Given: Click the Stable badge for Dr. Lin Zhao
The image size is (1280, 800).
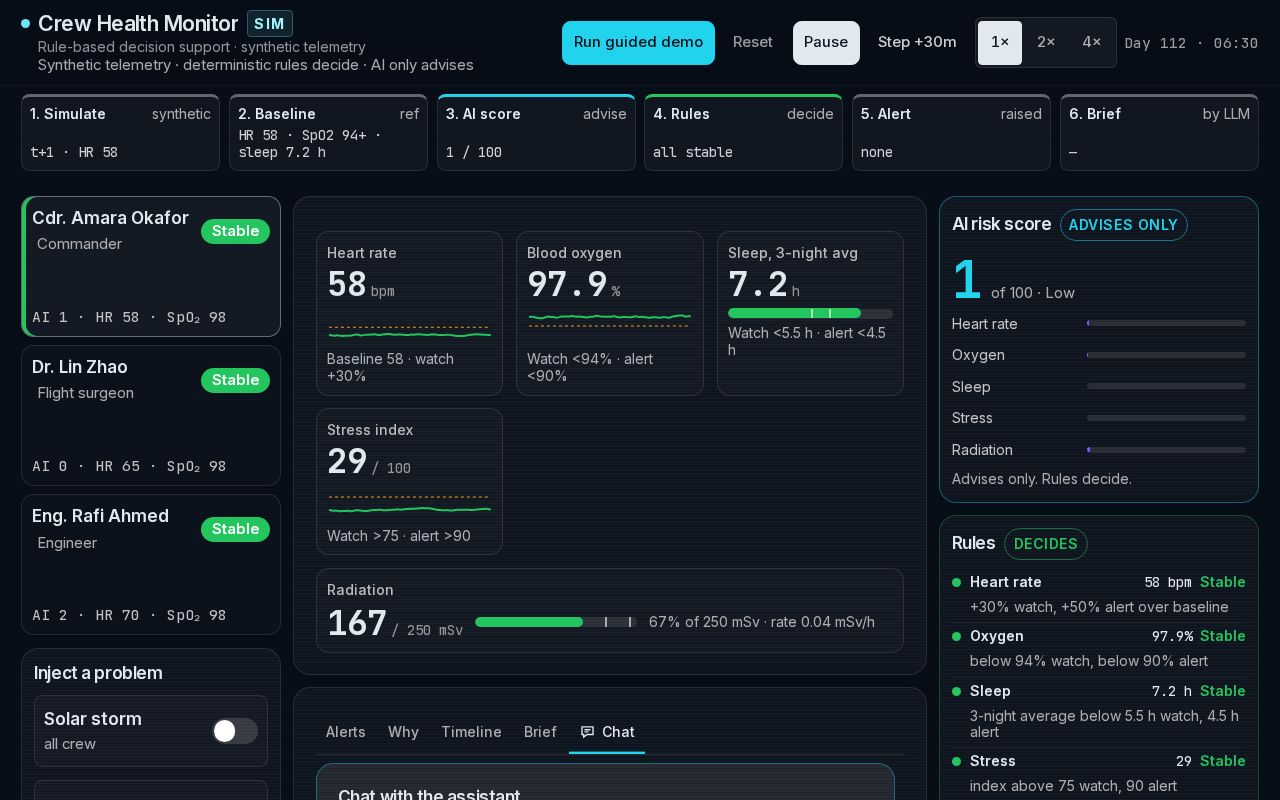Looking at the screenshot, I should 235,380.
